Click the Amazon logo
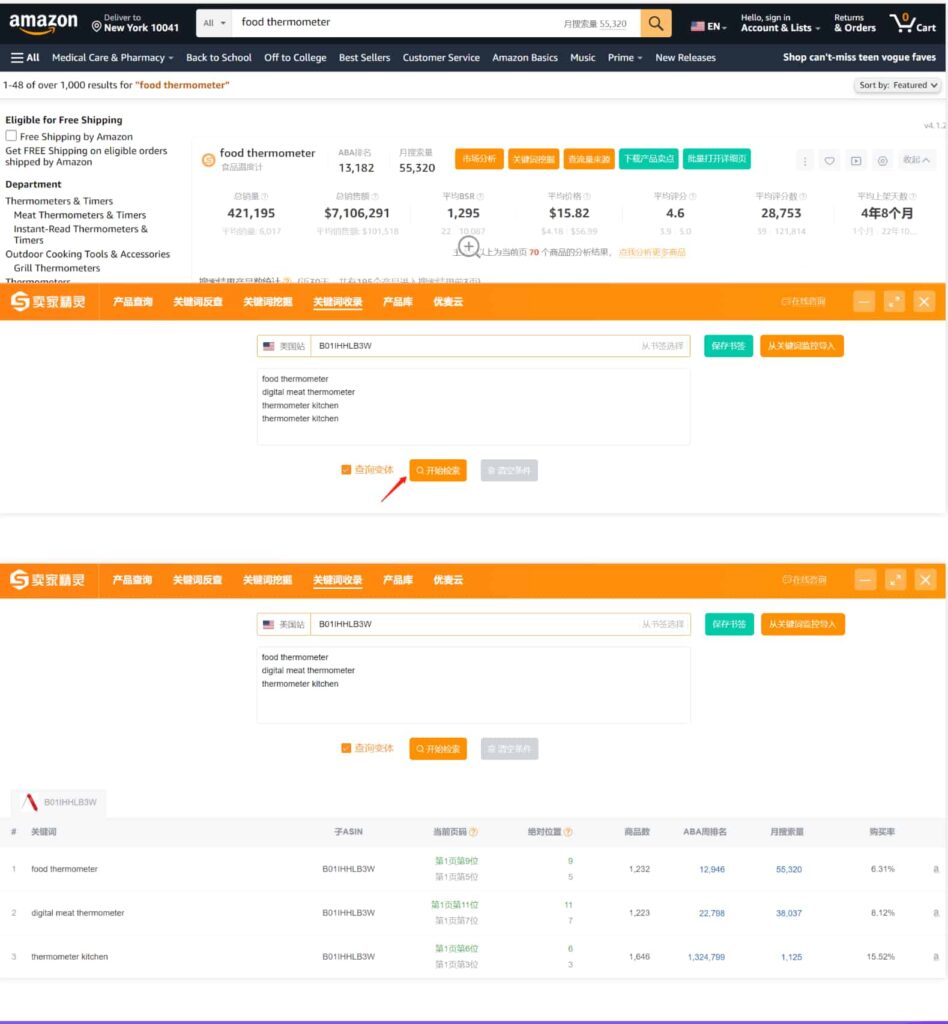Viewport: 948px width, 1024px height. pyautogui.click(x=43, y=24)
